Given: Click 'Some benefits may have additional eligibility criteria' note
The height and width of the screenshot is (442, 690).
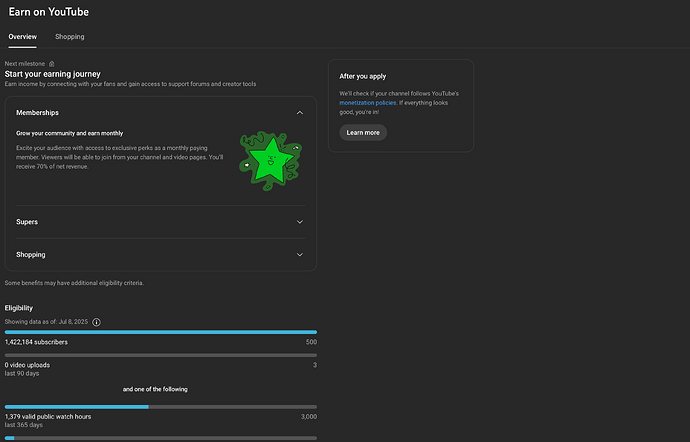Looking at the screenshot, I should coord(74,283).
